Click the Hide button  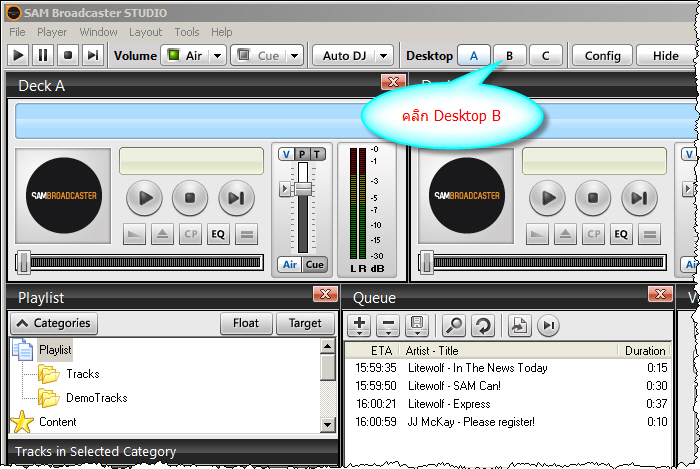click(x=666, y=55)
